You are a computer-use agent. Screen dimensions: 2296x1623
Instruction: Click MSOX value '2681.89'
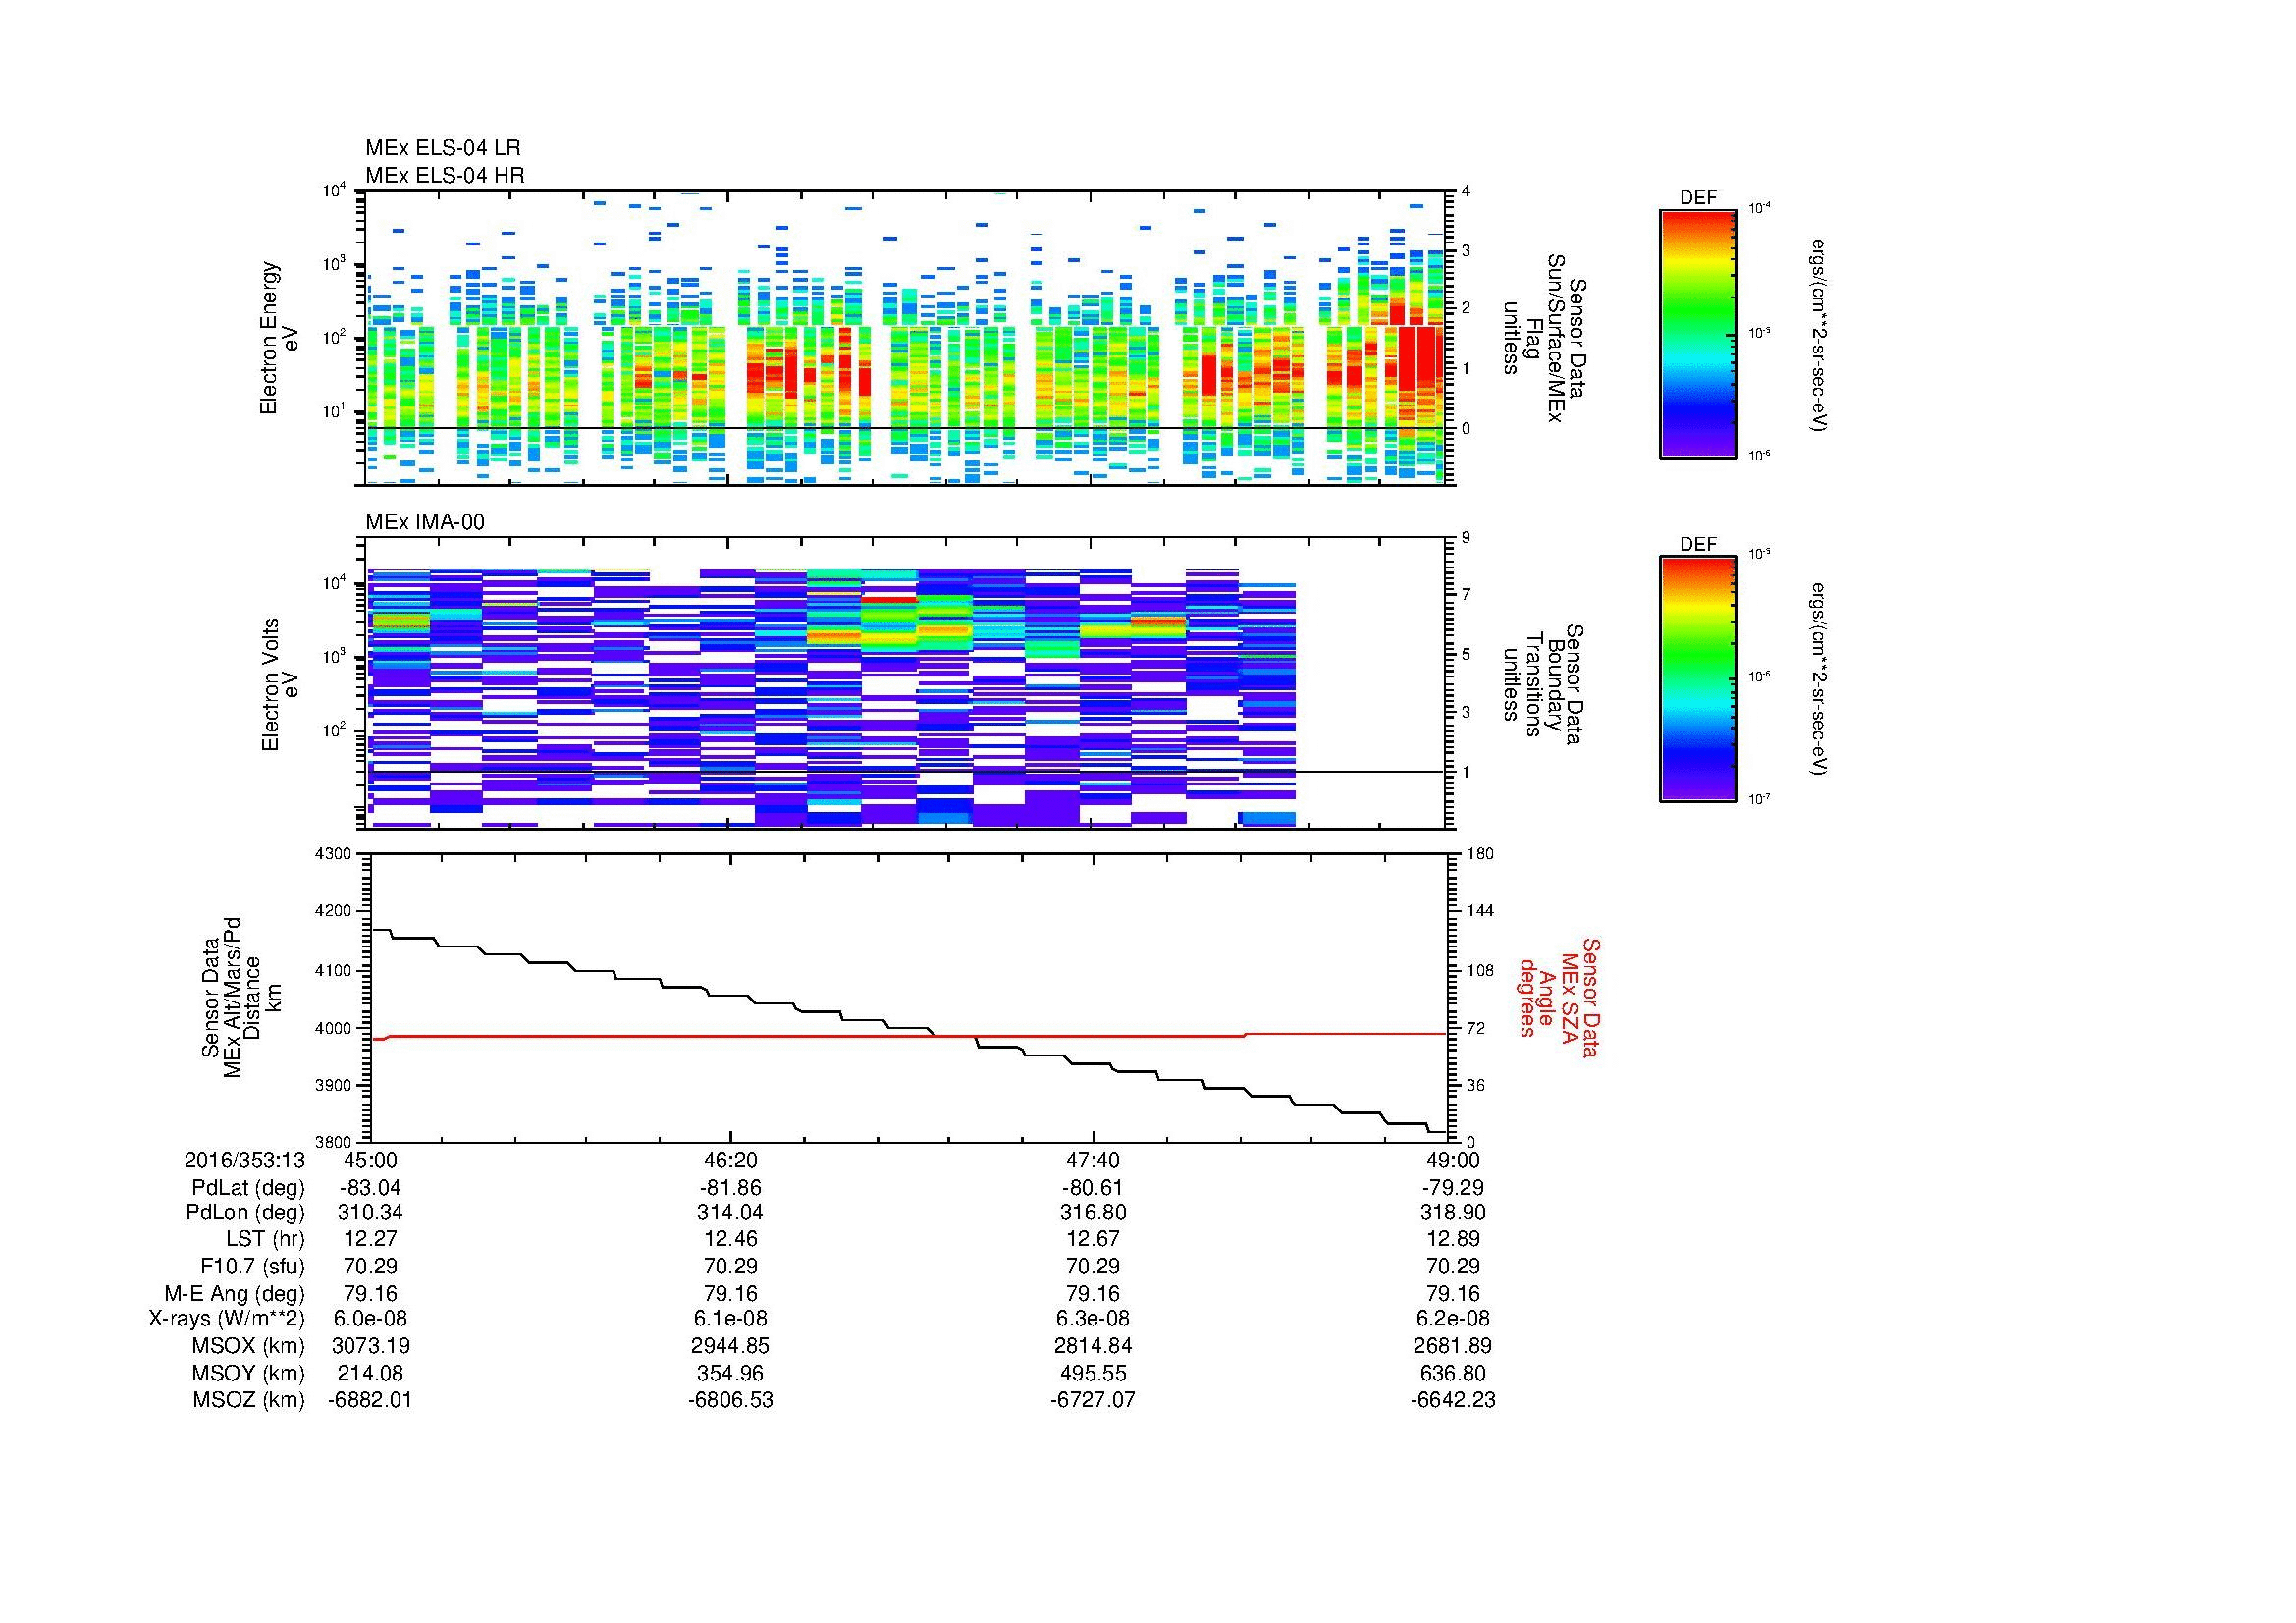(x=1453, y=1346)
